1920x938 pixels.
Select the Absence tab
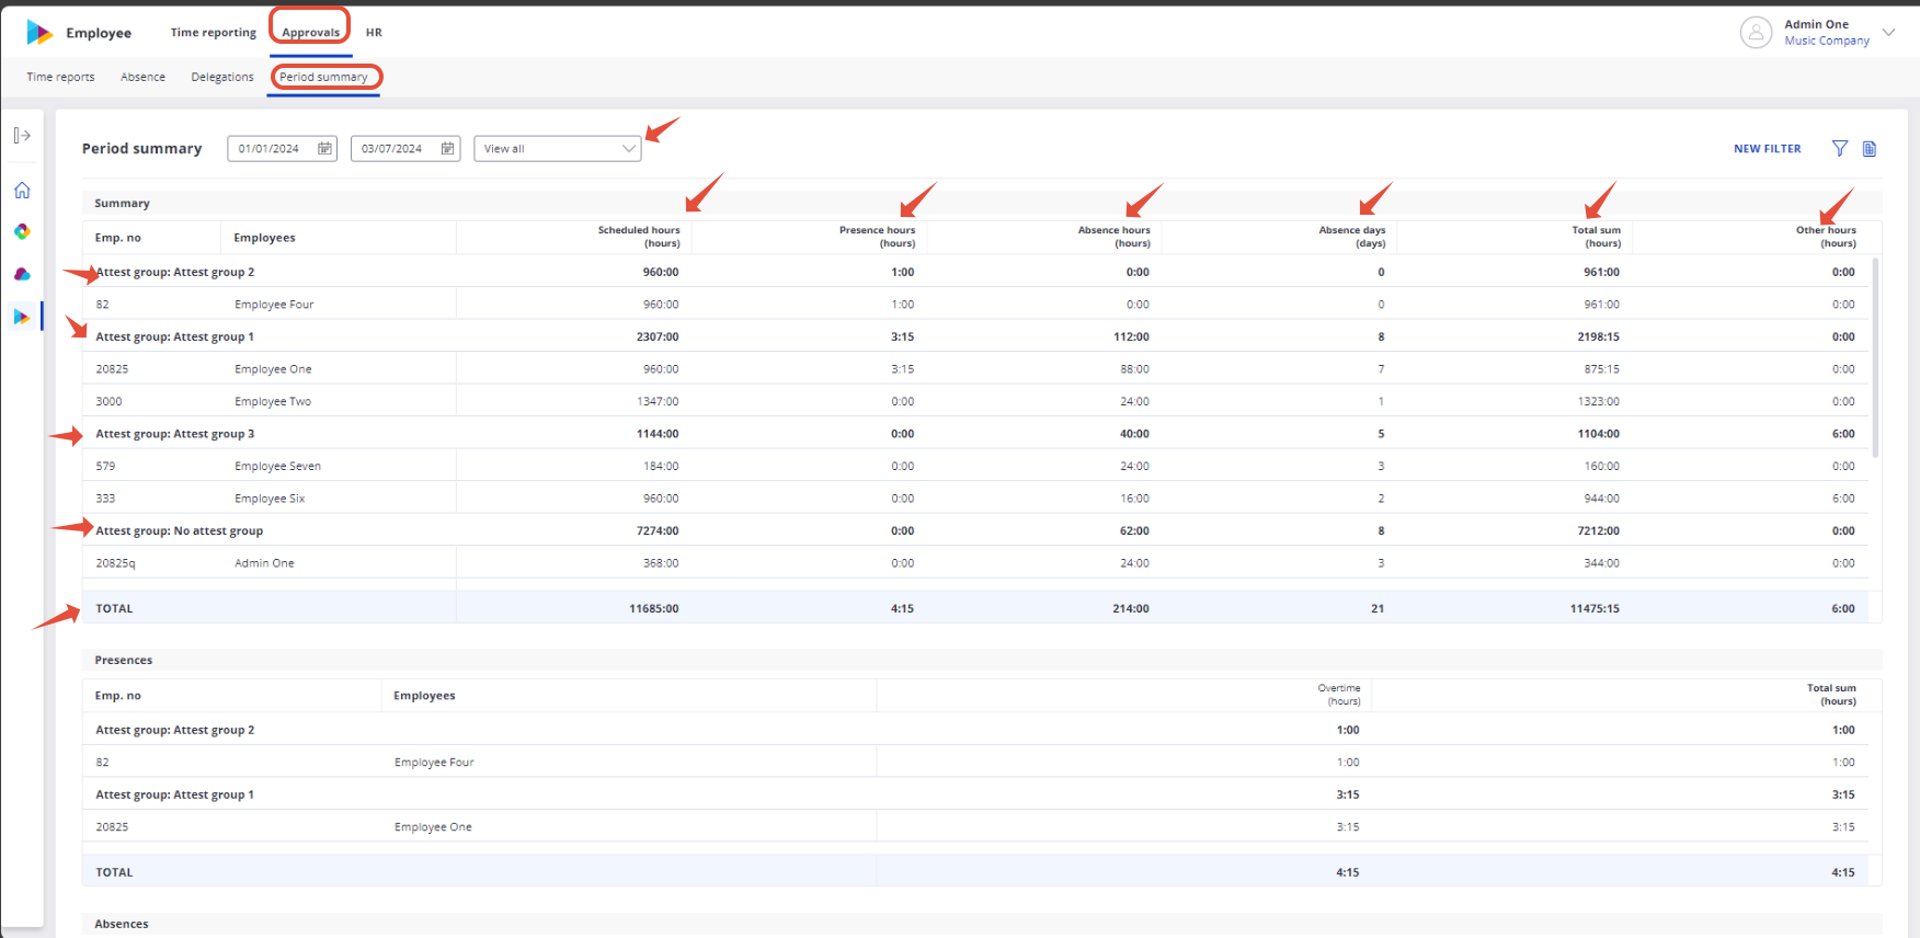tap(143, 76)
